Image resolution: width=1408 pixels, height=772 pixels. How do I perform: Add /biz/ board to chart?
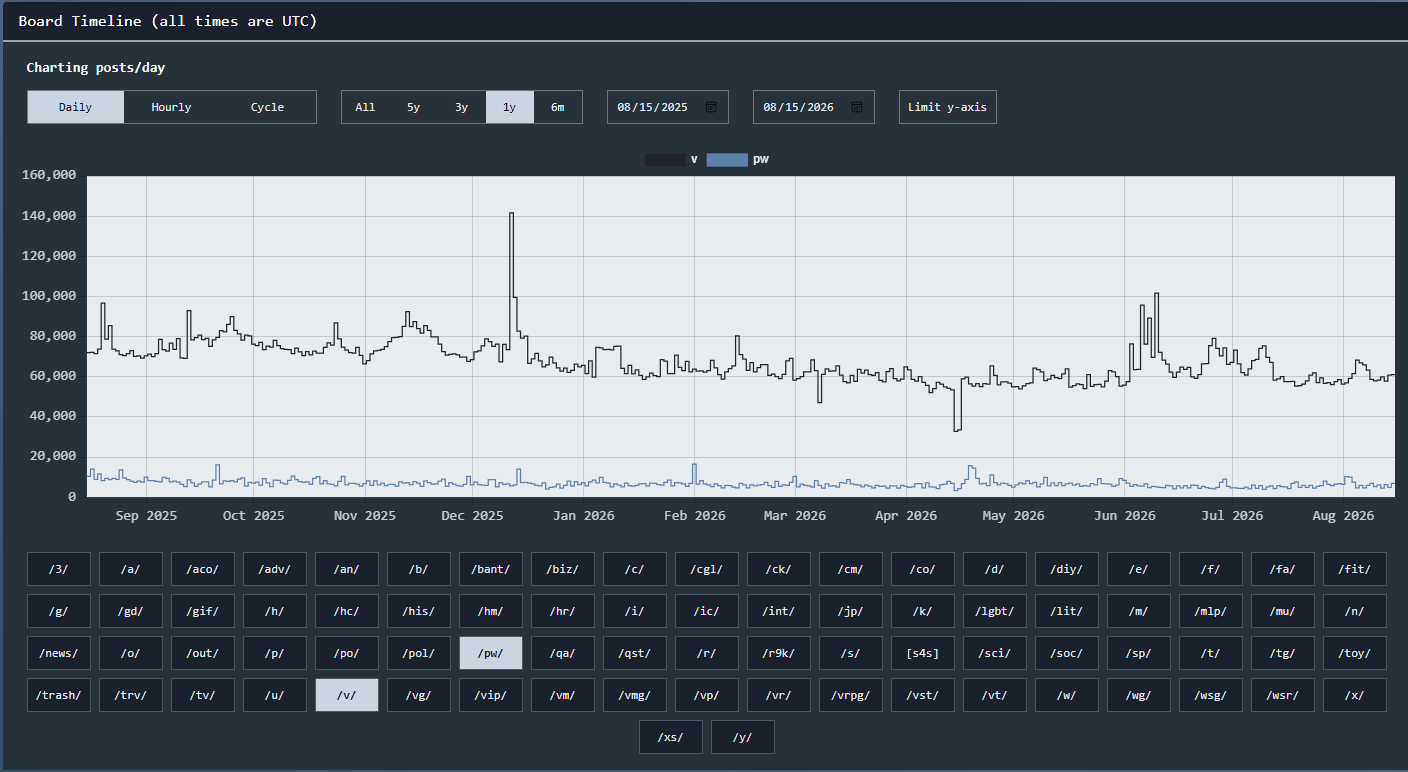(x=563, y=569)
